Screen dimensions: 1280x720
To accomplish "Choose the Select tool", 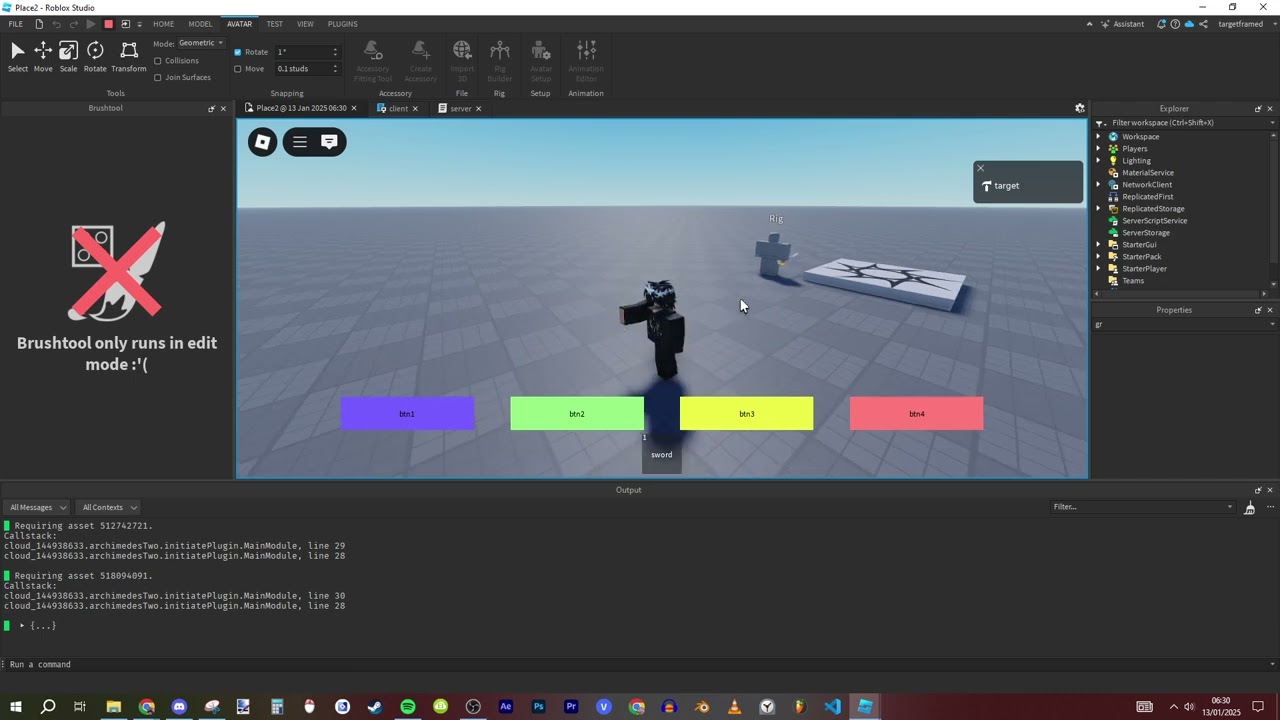I will click(18, 57).
